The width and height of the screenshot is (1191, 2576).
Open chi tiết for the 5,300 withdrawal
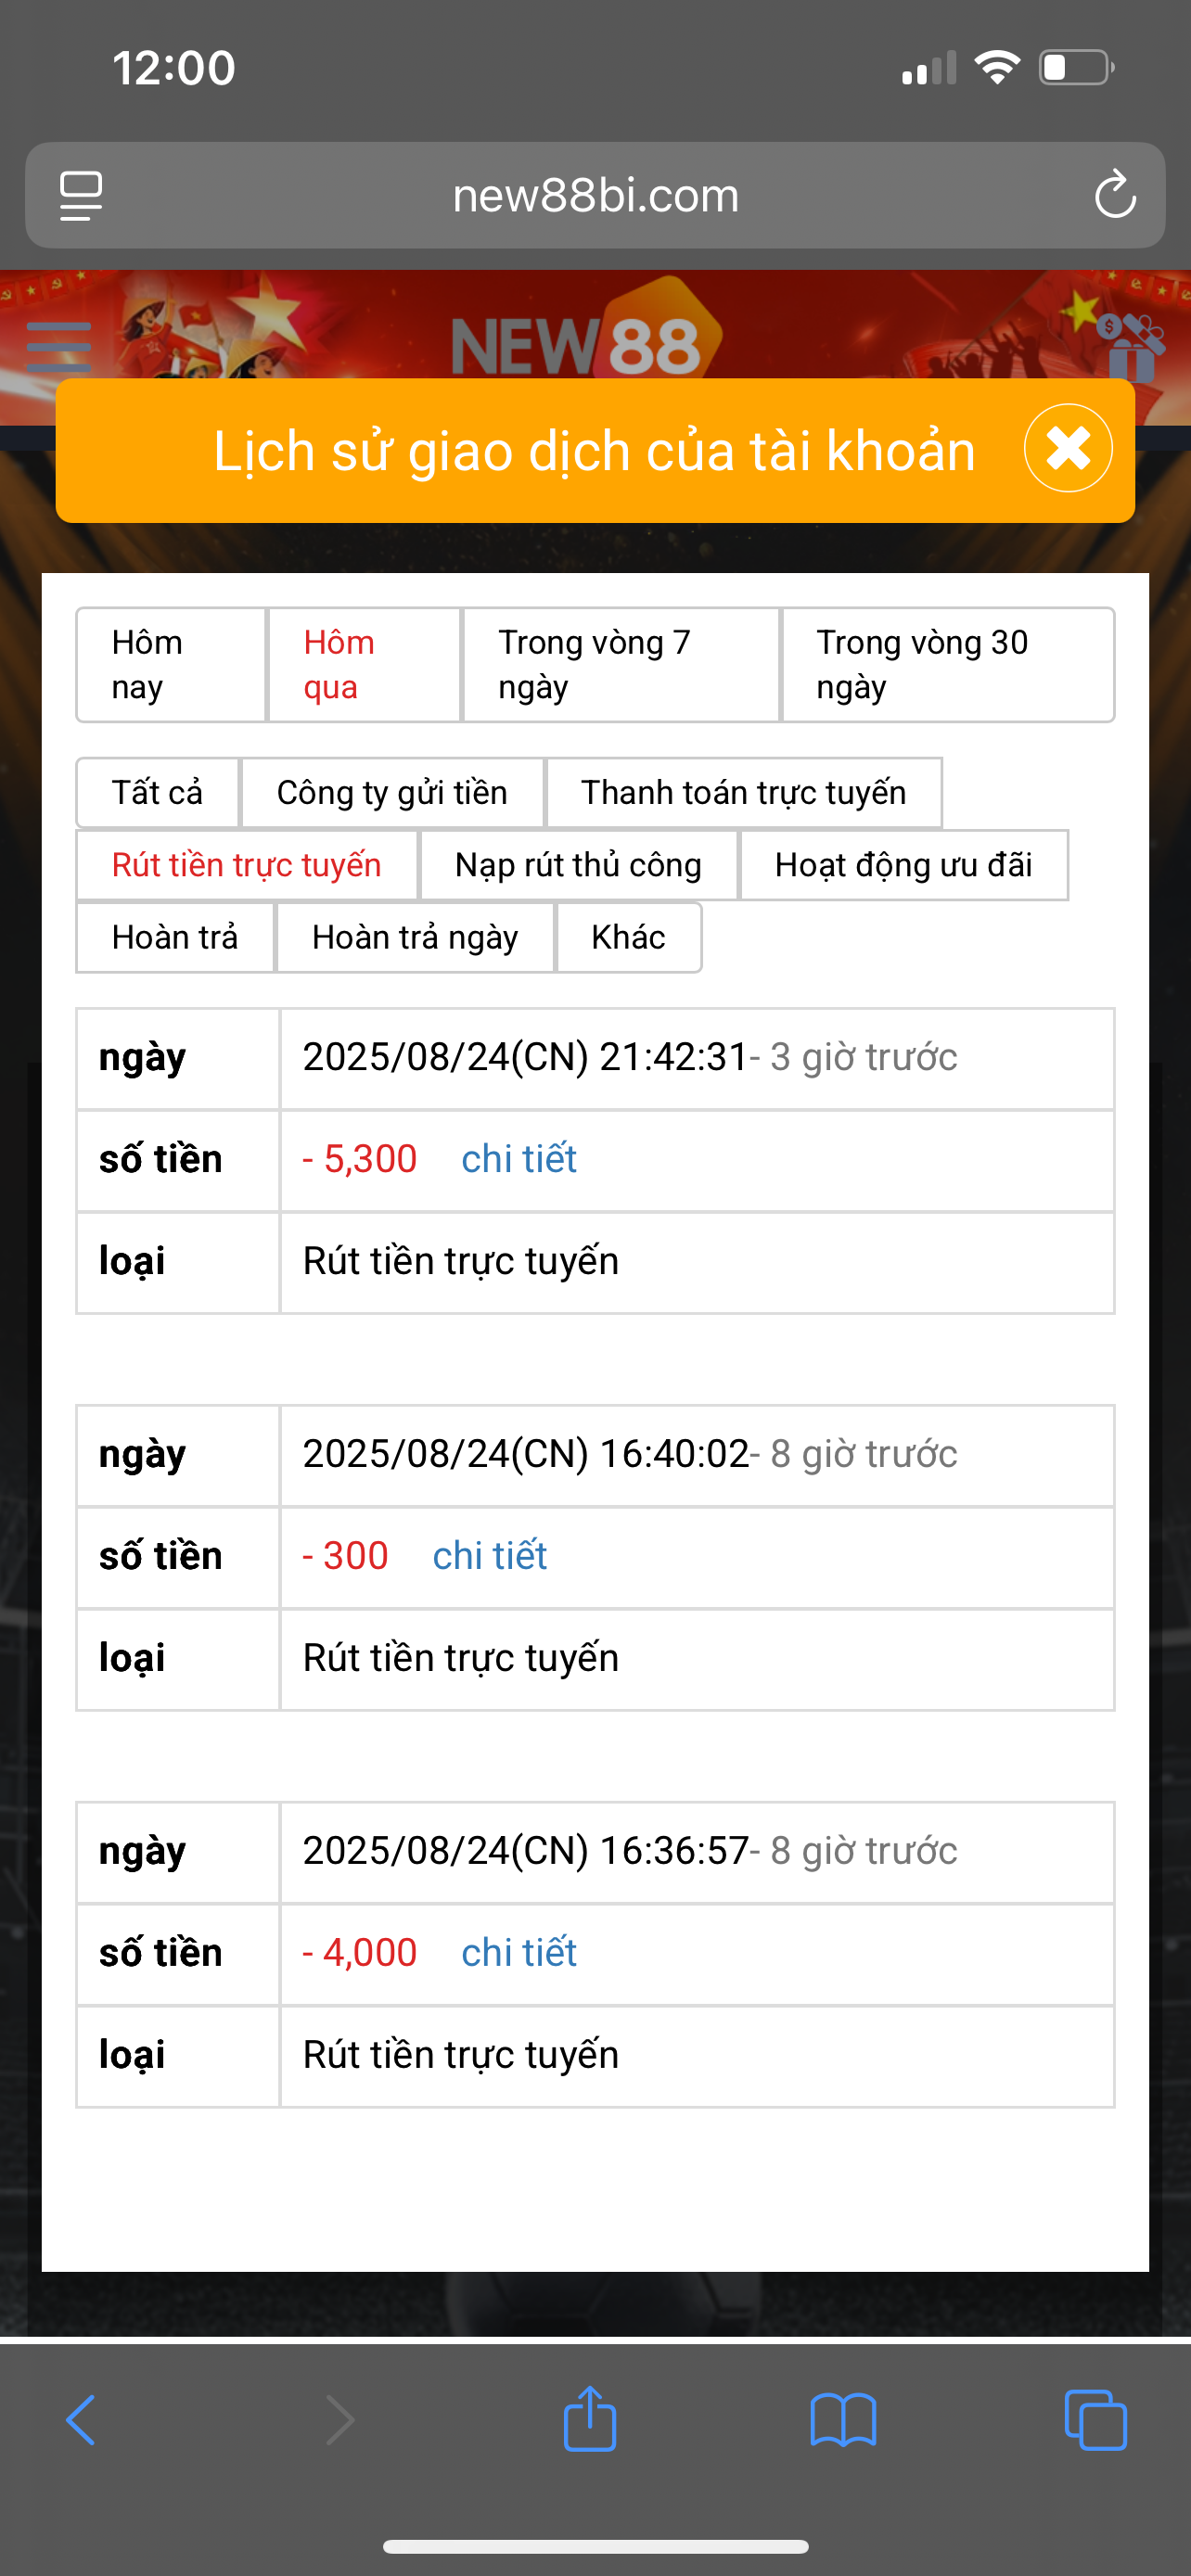[518, 1159]
